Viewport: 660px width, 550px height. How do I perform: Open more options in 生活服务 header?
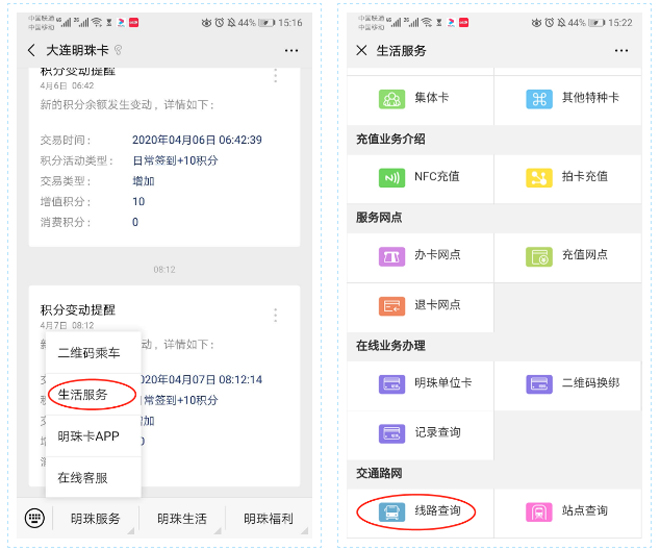point(621,50)
